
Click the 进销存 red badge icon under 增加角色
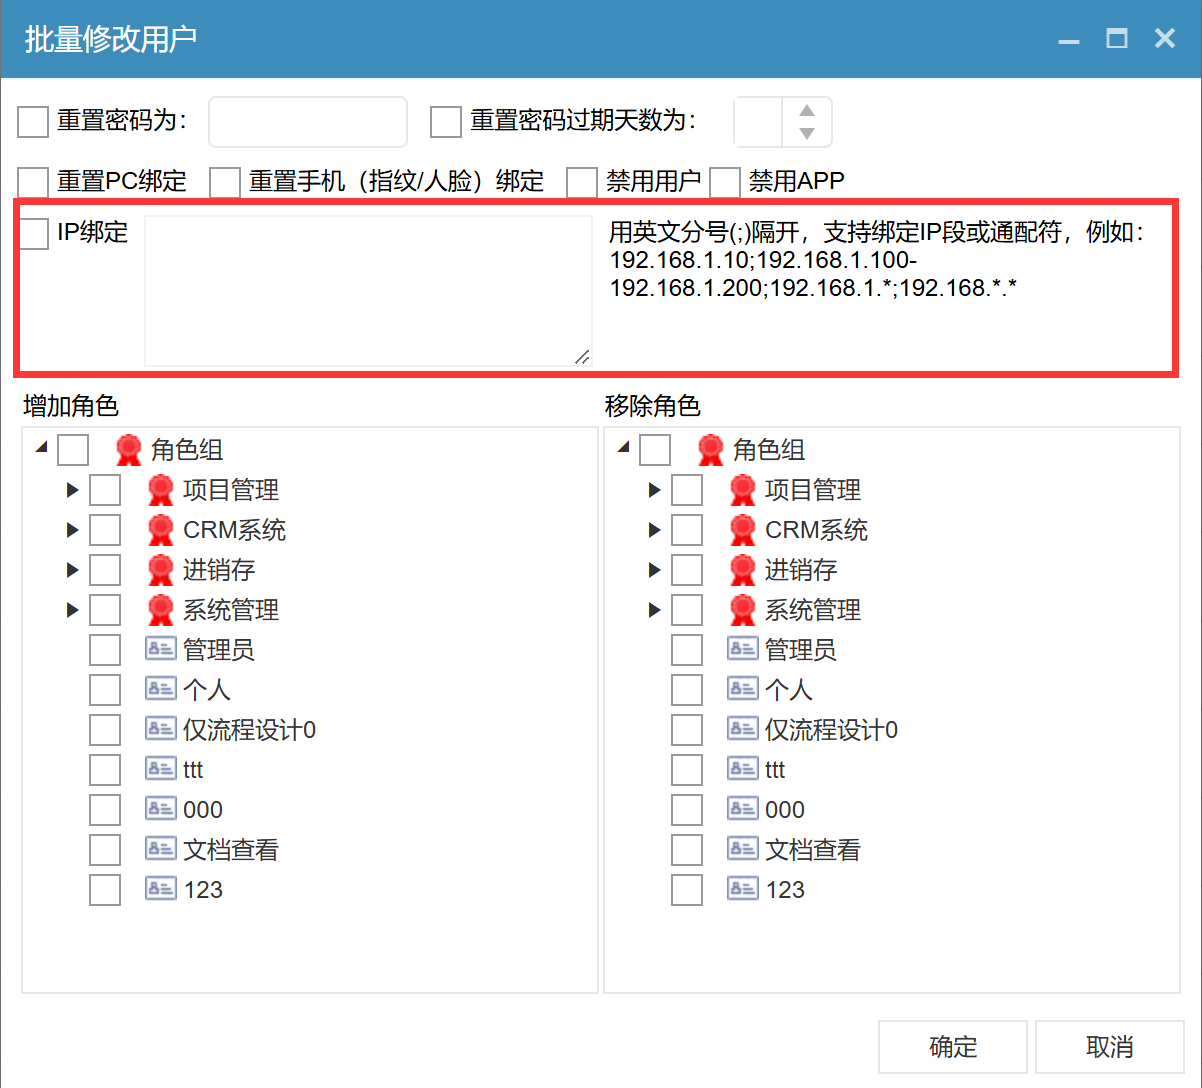click(x=160, y=570)
